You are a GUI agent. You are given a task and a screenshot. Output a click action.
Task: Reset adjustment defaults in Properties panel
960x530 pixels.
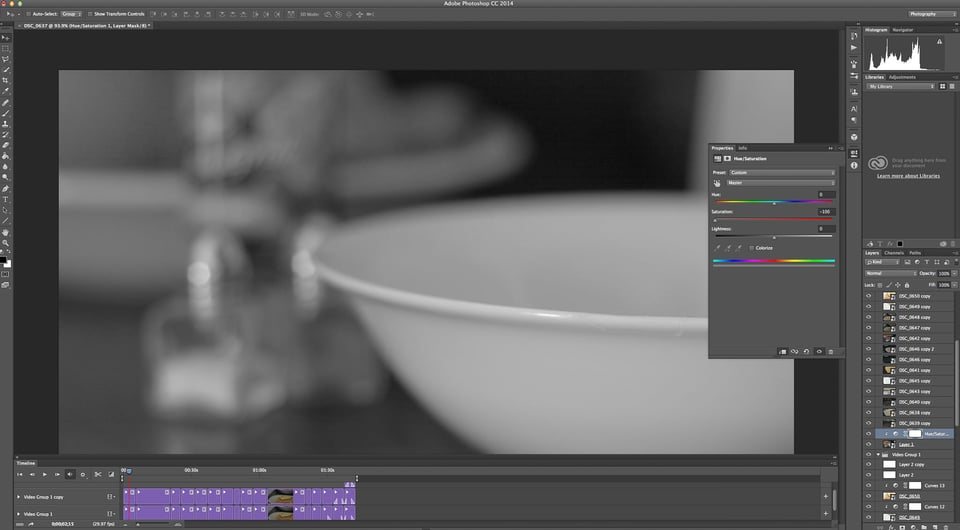pyautogui.click(x=806, y=351)
